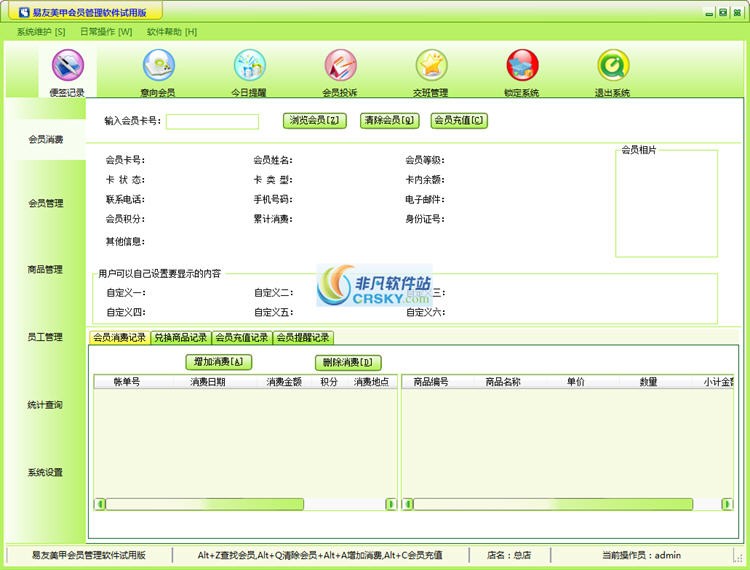Switch to the 会员提醒记录 tab
This screenshot has width=750, height=570.
click(303, 338)
